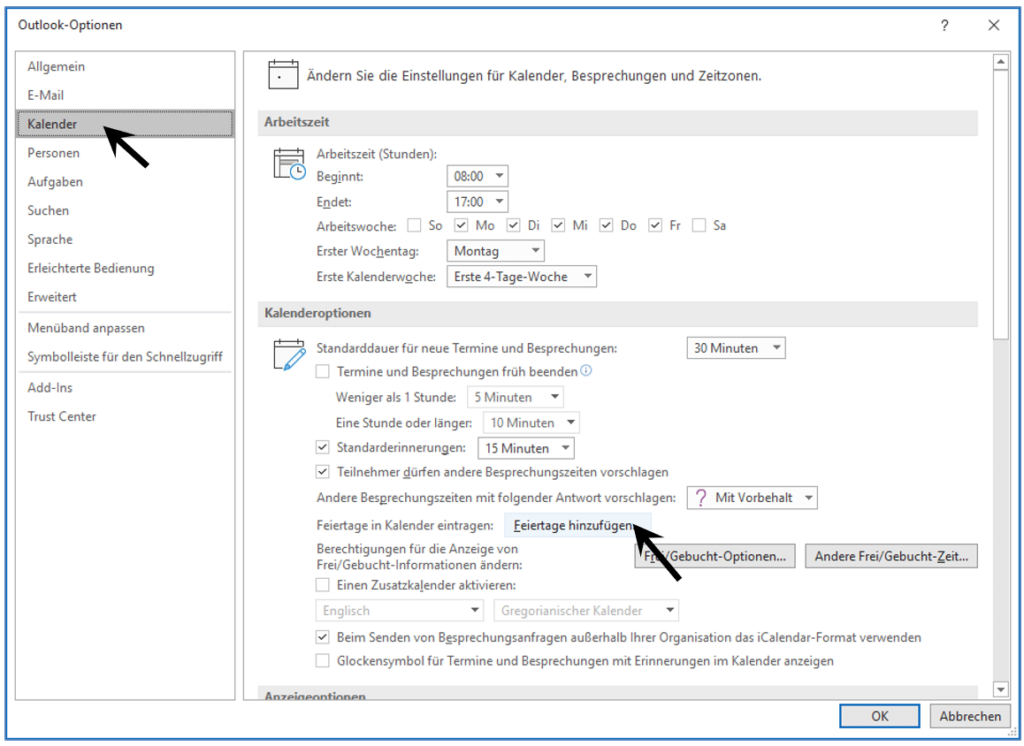Confirm settings with the OK button

[x=879, y=716]
